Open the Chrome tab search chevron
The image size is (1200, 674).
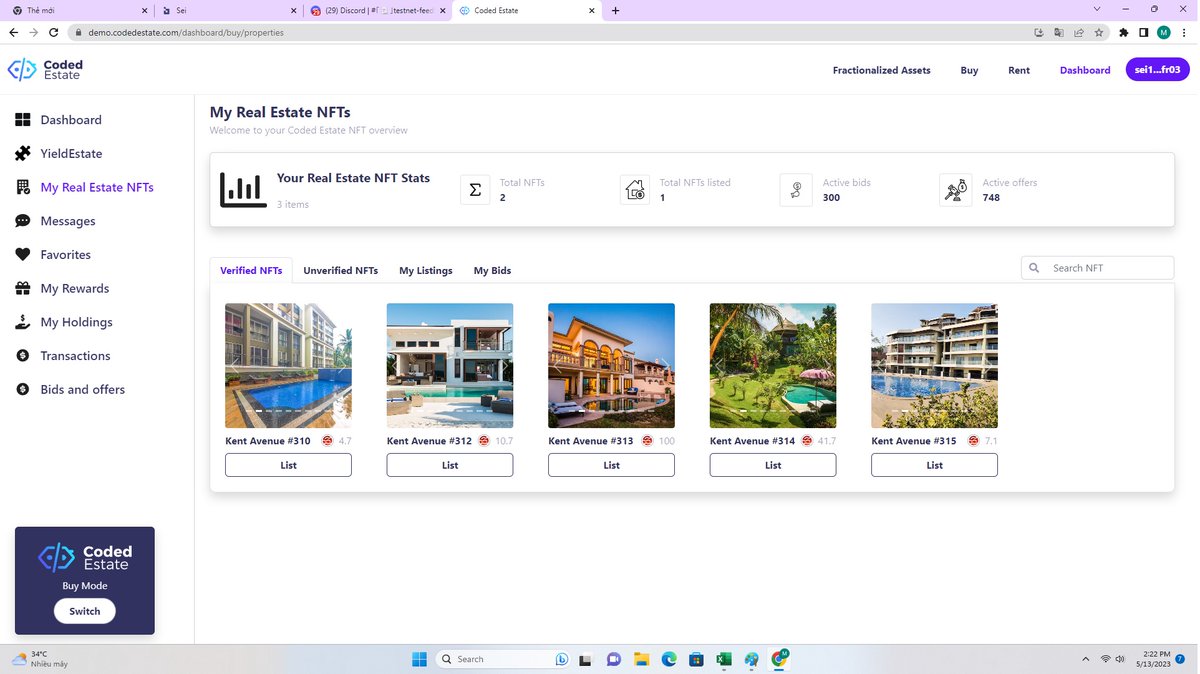click(x=1097, y=10)
